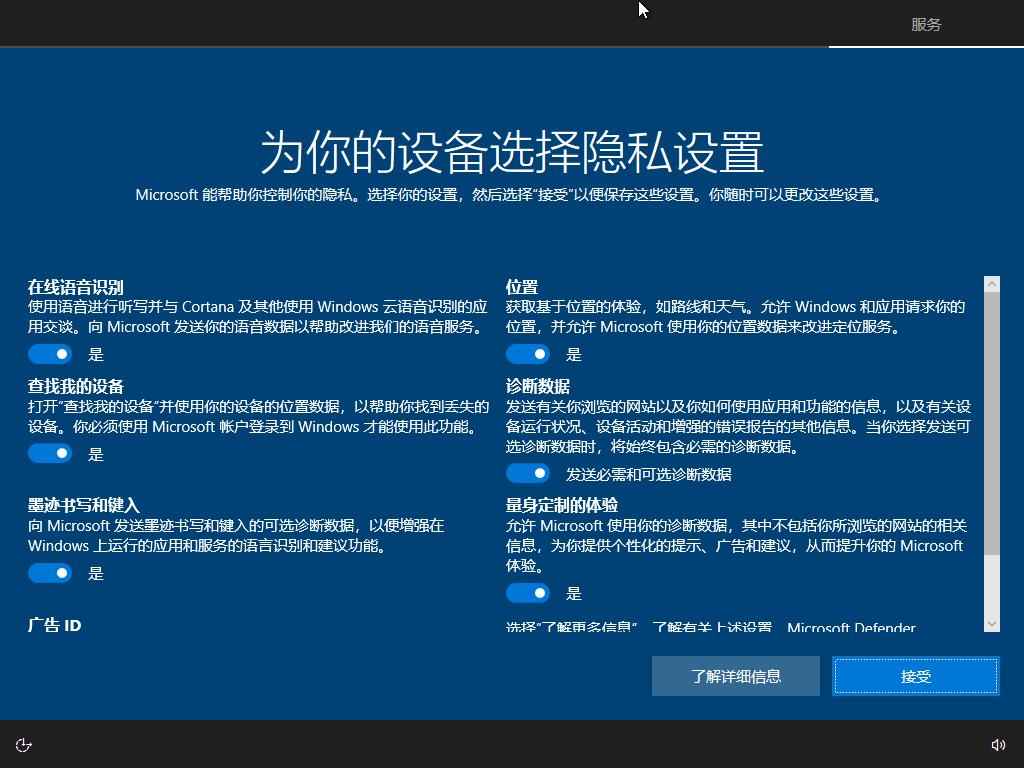Viewport: 1024px width, 768px height.
Task: Select the 服务 tab at top right
Action: [925, 23]
